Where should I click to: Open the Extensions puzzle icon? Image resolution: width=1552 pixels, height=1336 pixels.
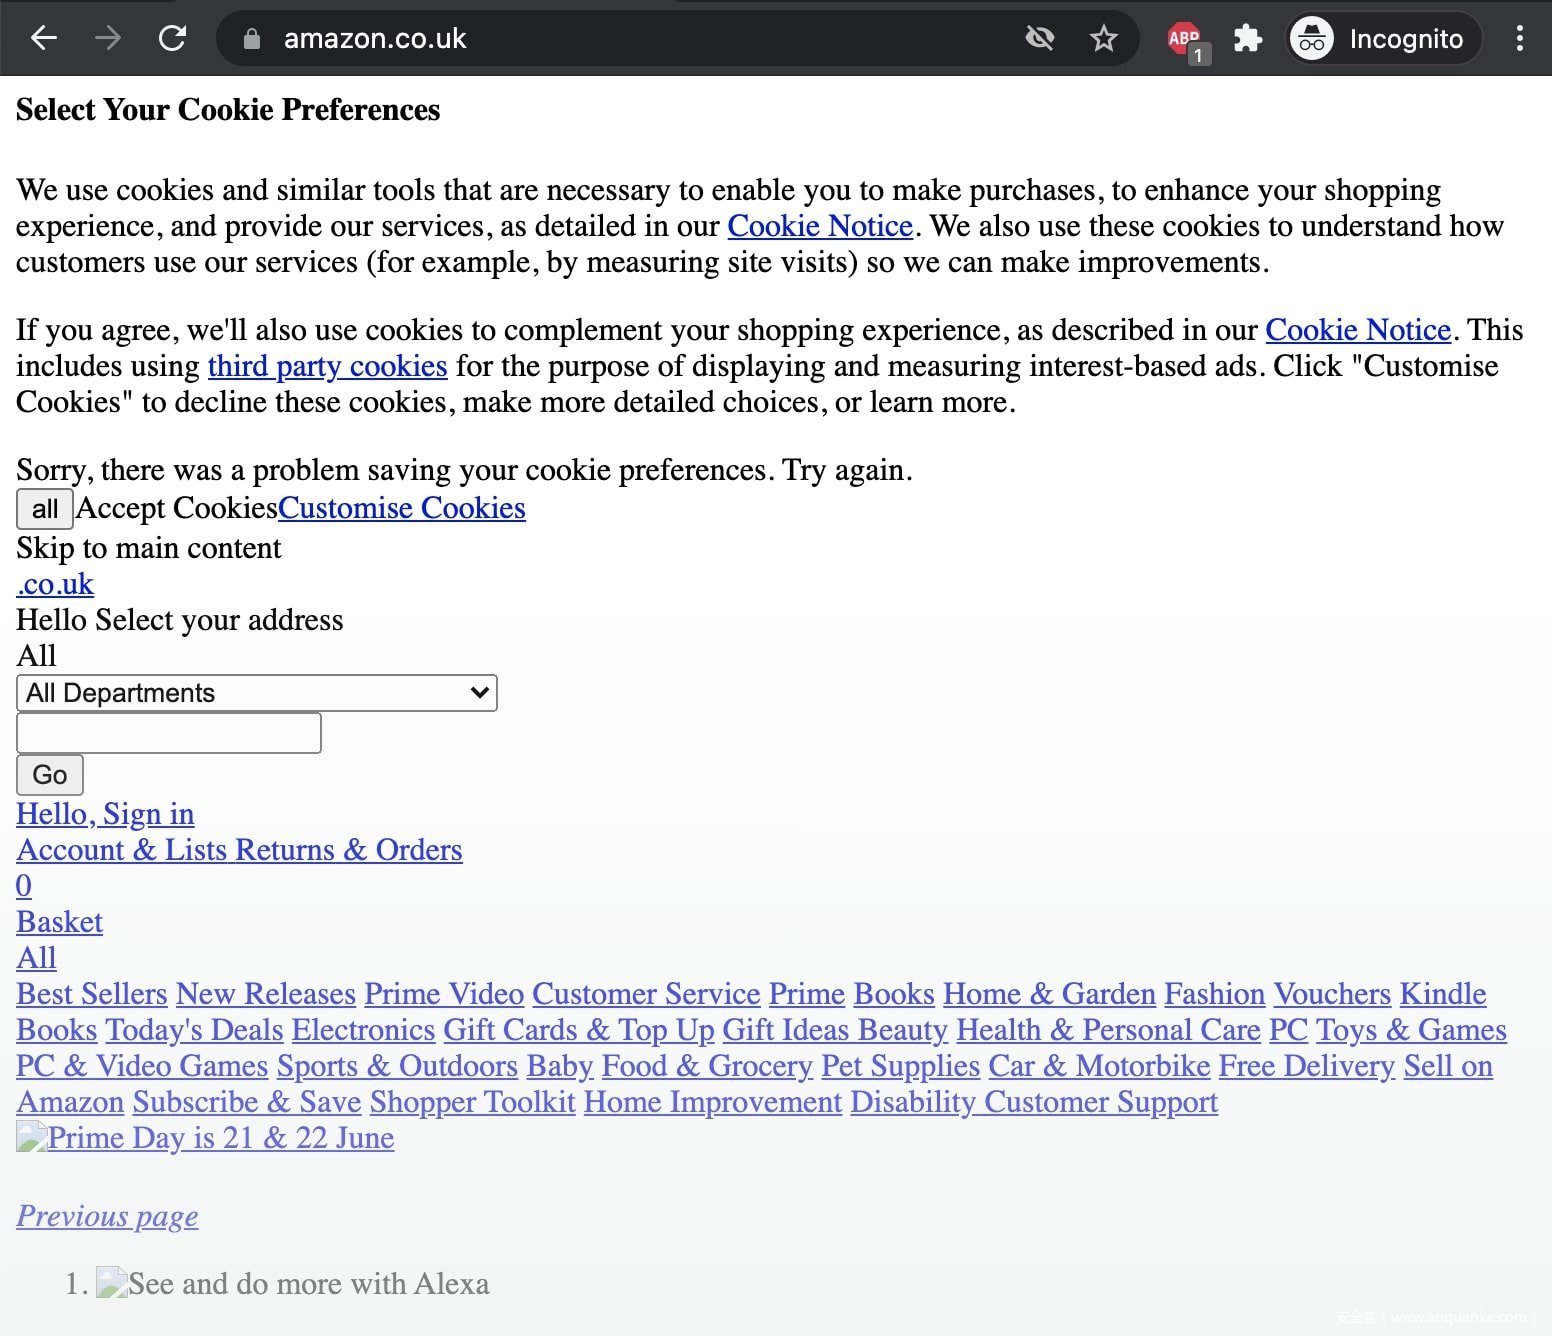(1247, 38)
